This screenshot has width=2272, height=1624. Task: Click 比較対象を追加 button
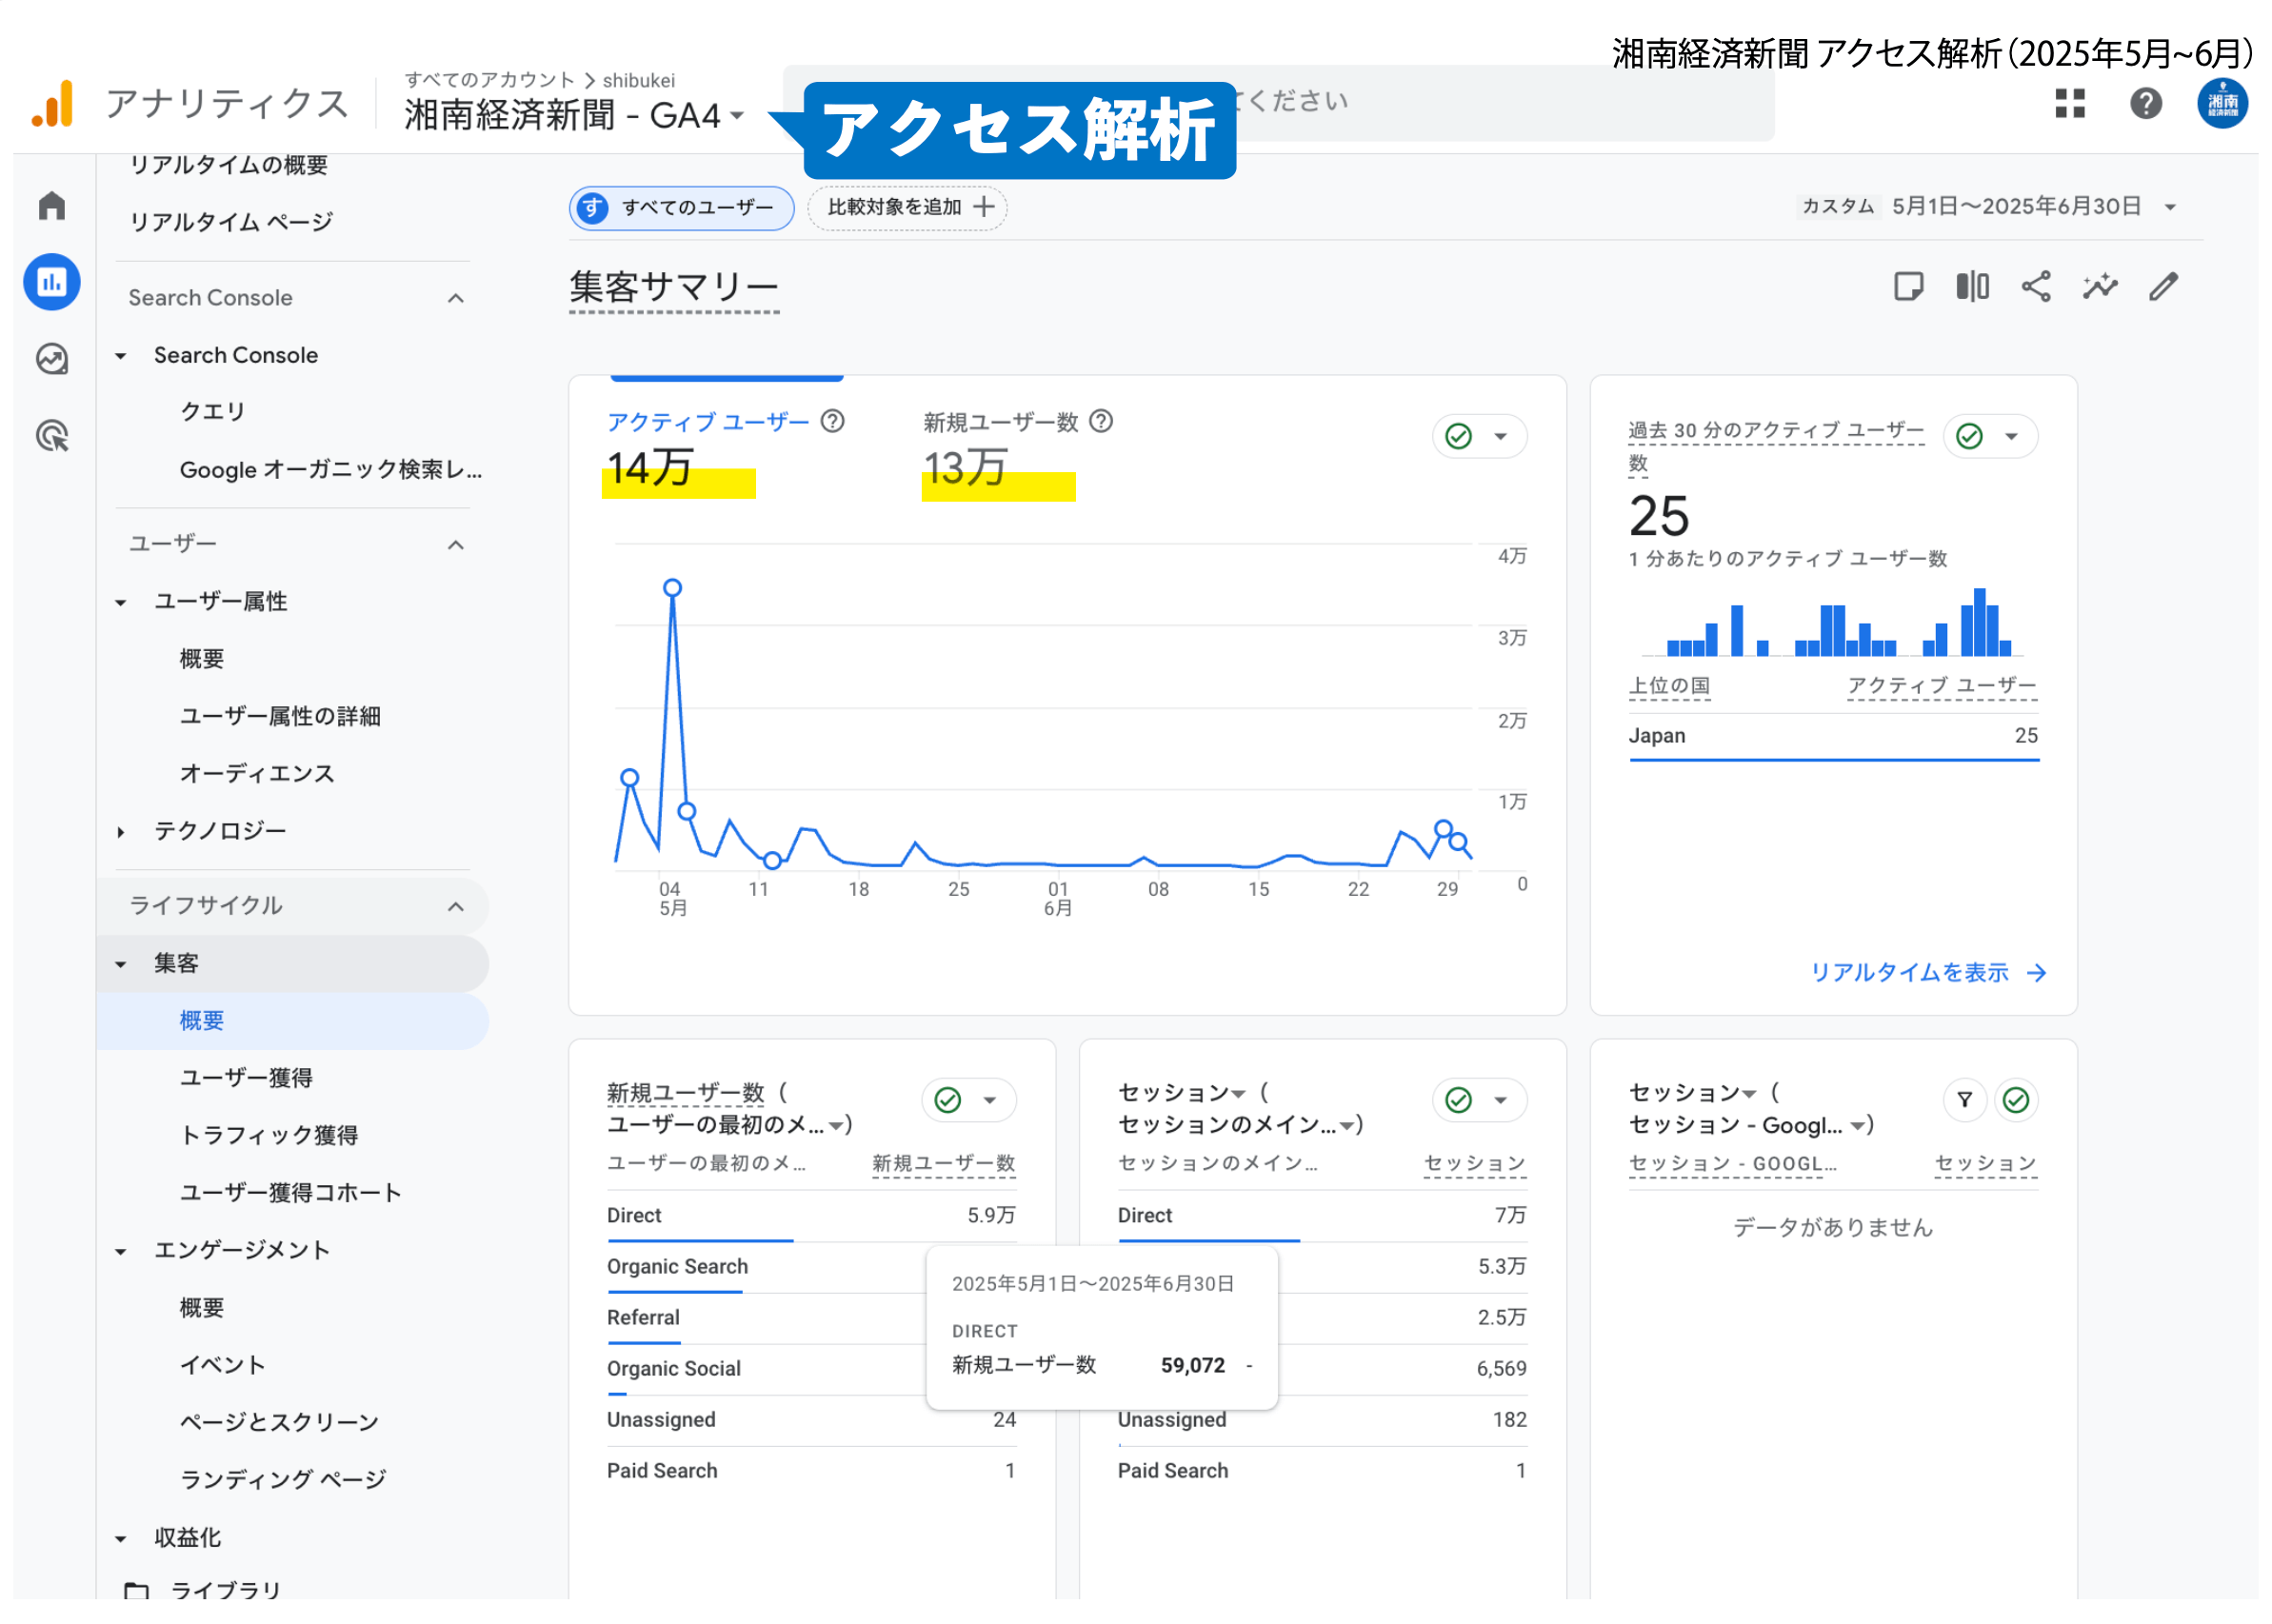pyautogui.click(x=907, y=207)
